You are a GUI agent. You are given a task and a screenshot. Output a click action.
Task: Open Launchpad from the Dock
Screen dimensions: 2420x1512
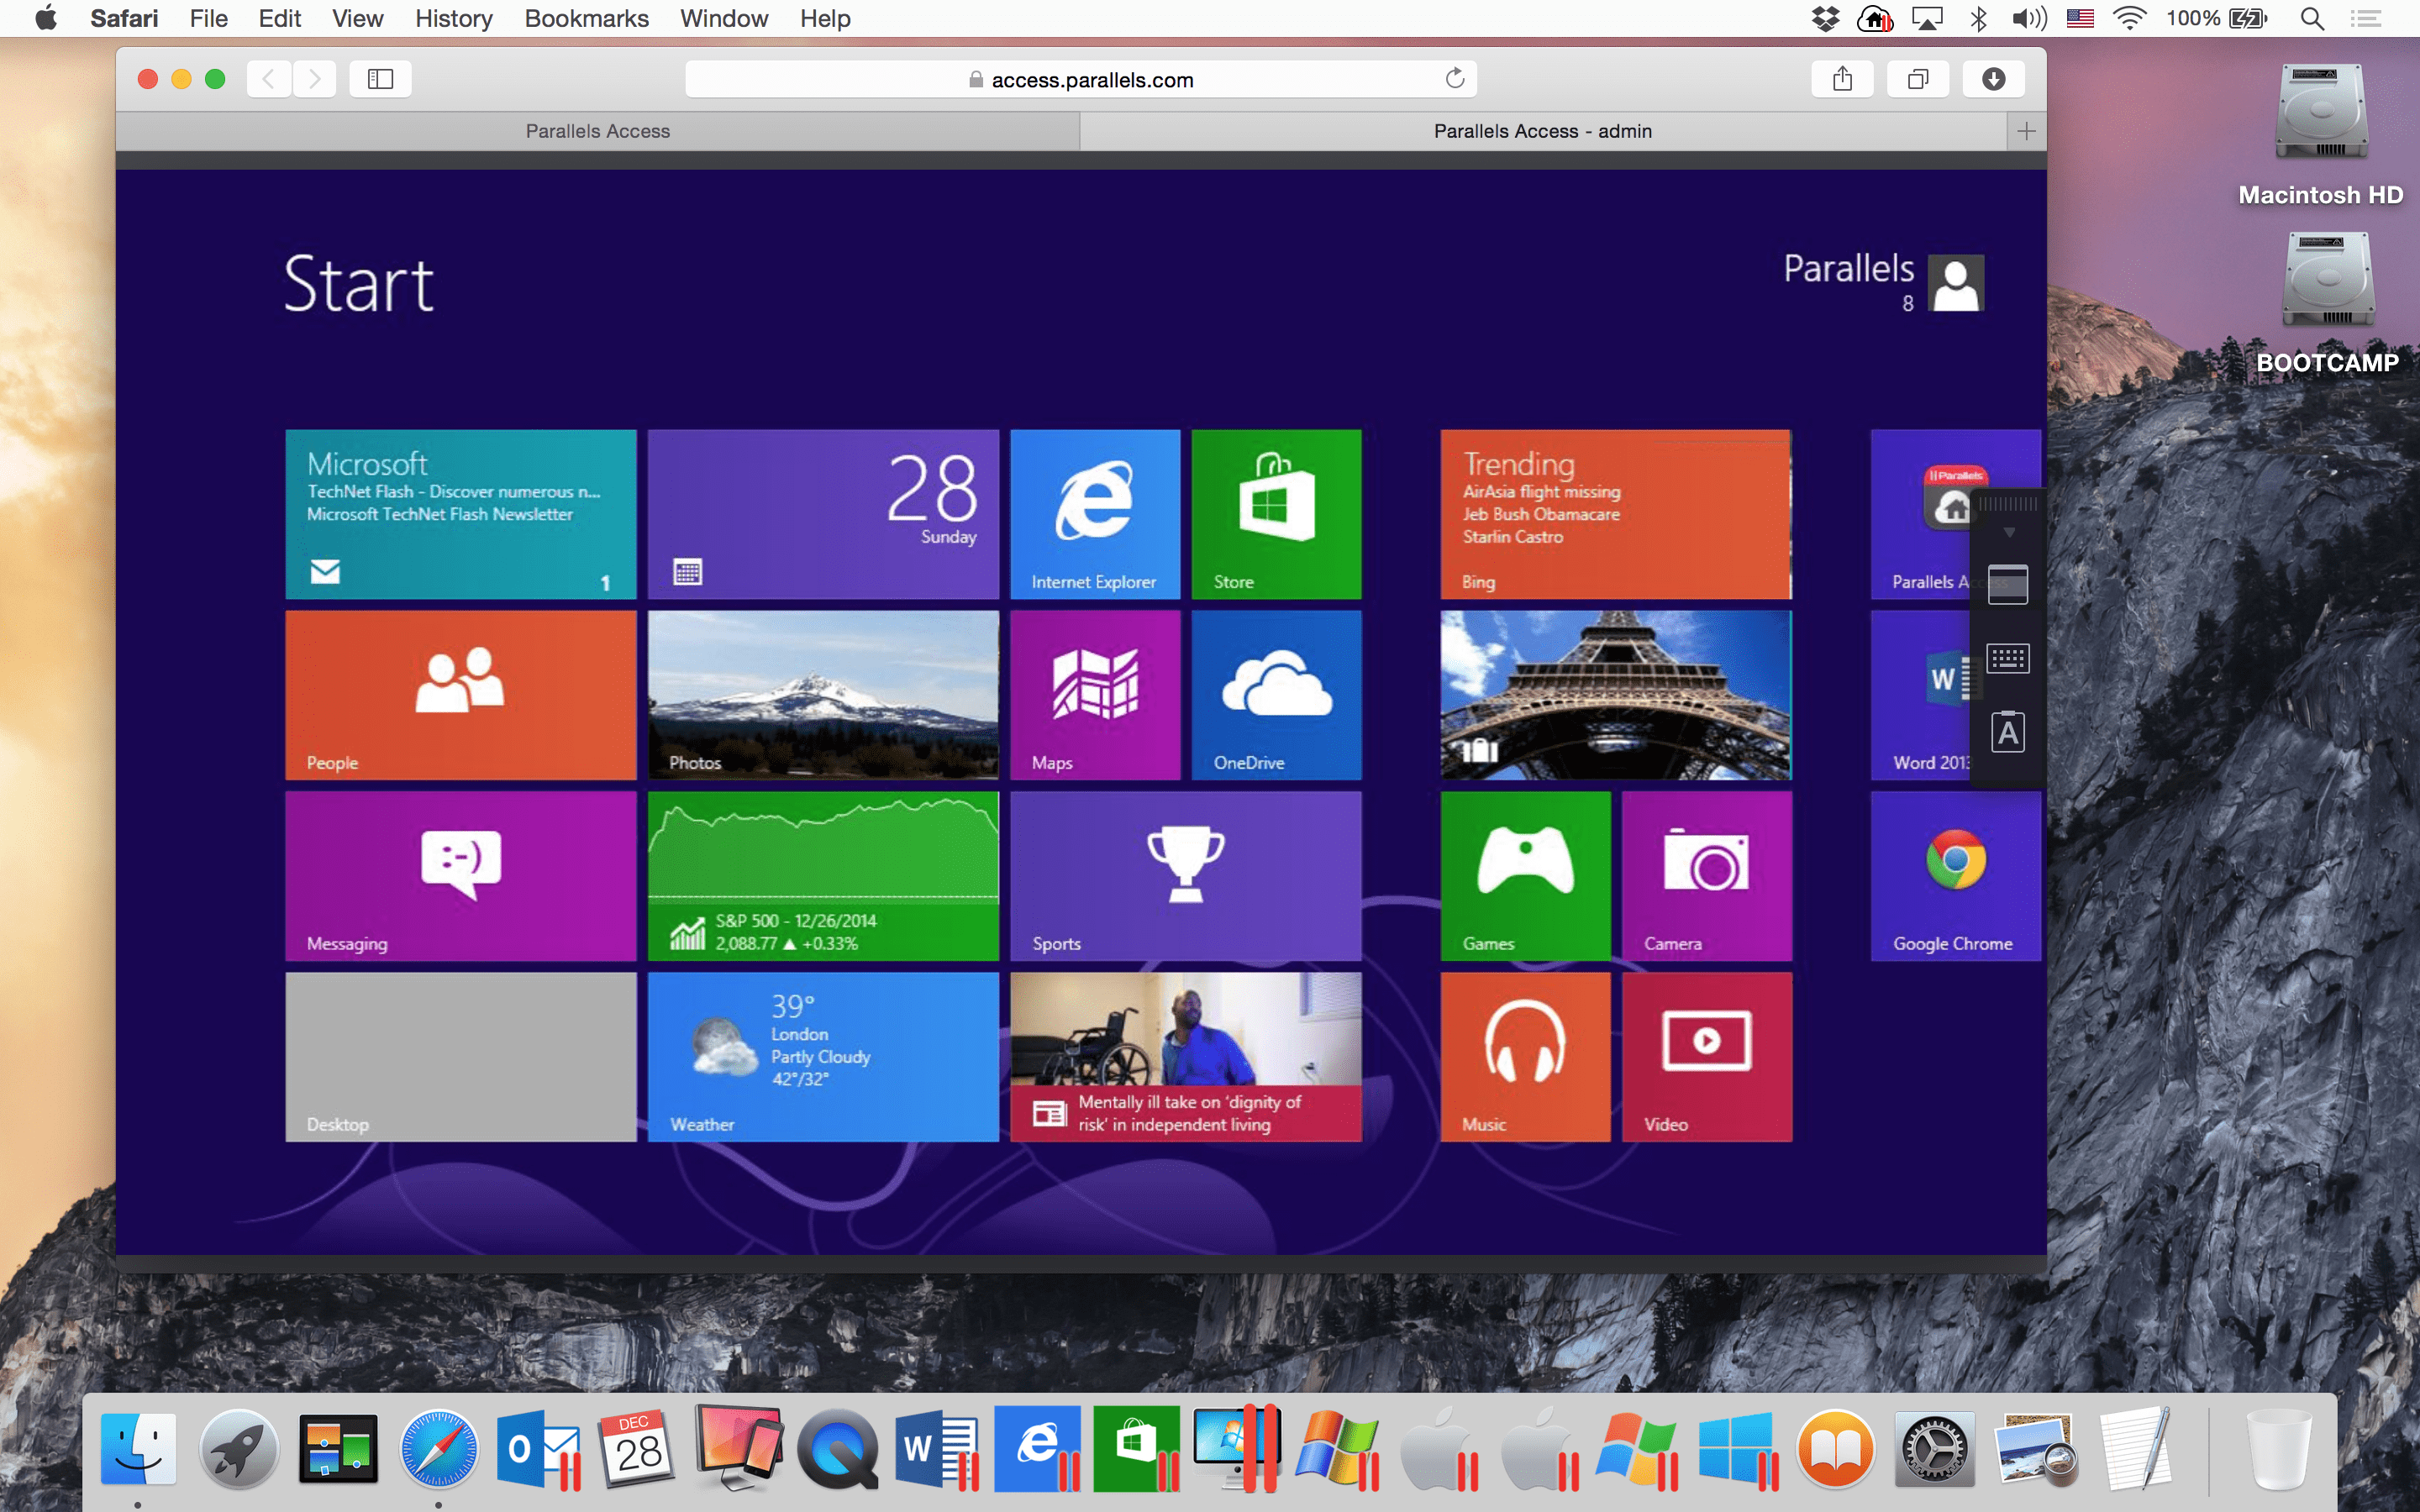(x=238, y=1449)
